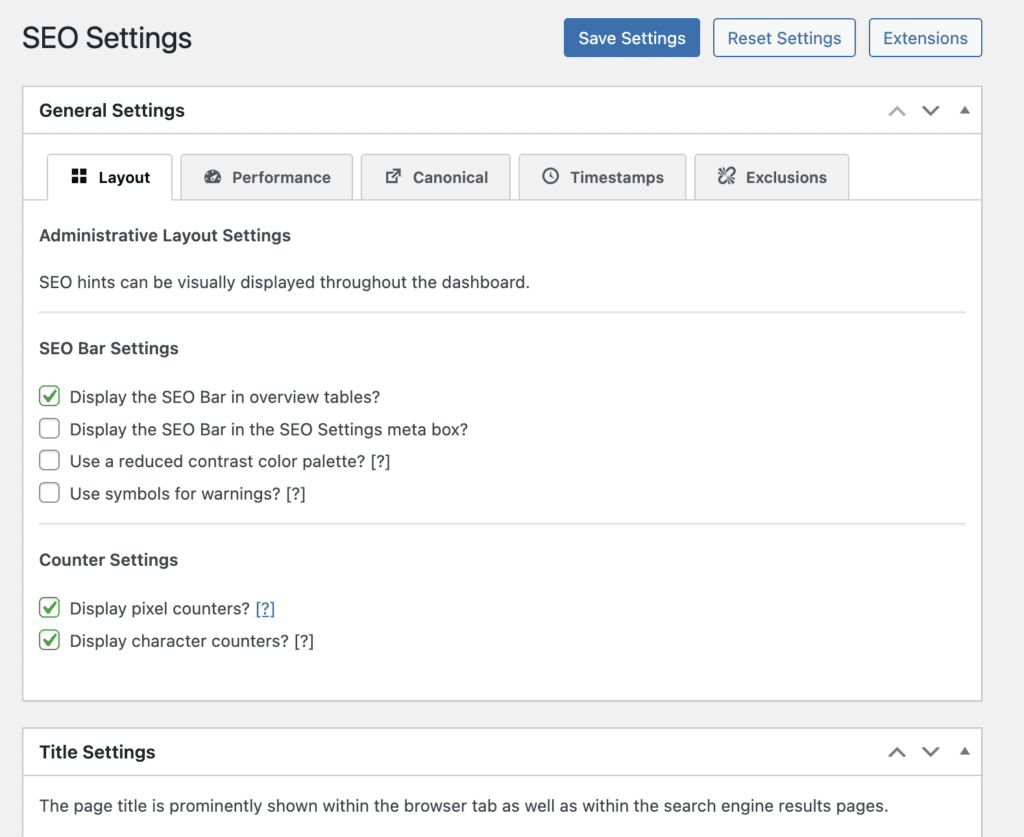Open the Timestamps tab
The image size is (1024, 837).
602,177
